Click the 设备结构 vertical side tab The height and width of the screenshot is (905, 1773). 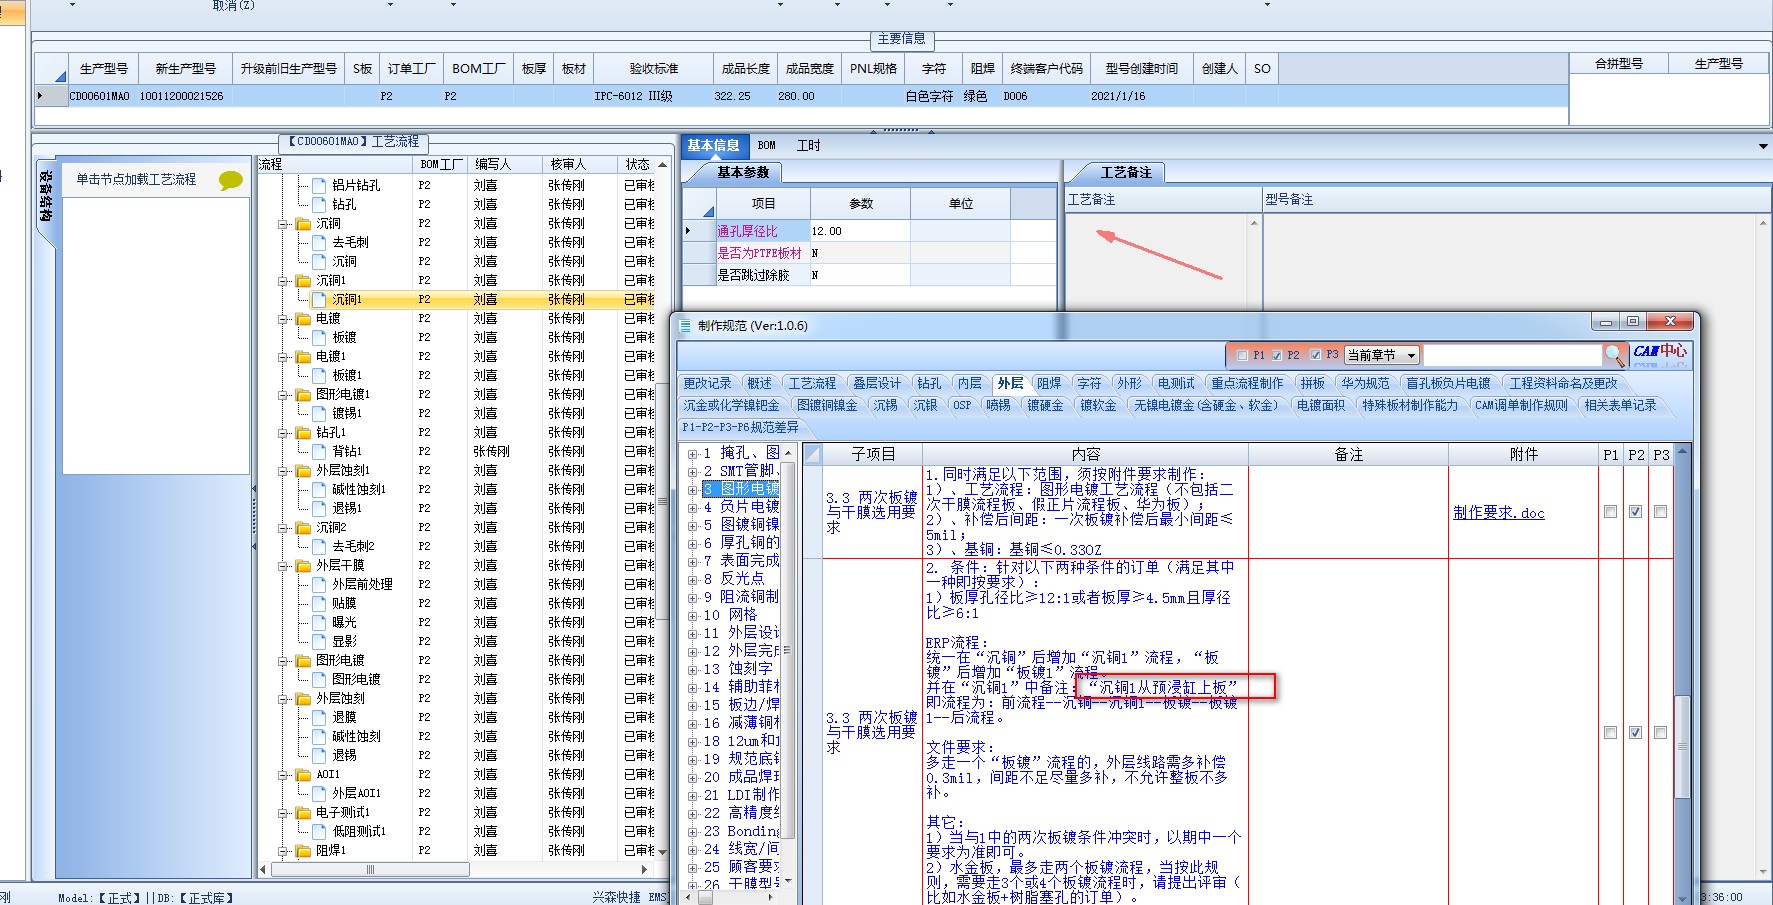click(x=46, y=196)
